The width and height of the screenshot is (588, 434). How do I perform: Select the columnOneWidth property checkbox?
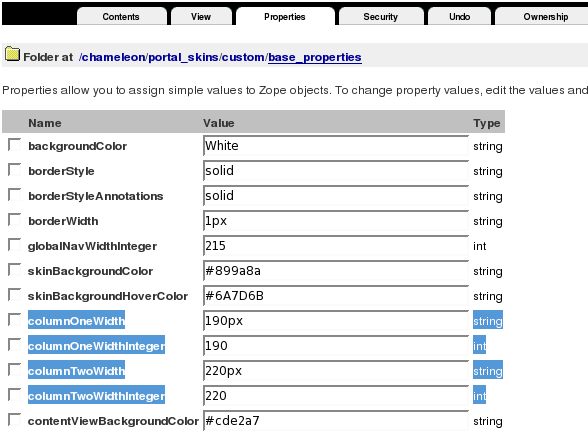pyautogui.click(x=15, y=320)
